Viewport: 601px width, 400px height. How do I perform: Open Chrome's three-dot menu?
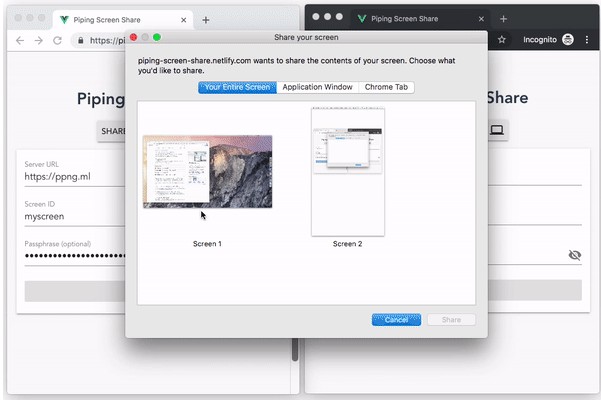589,40
